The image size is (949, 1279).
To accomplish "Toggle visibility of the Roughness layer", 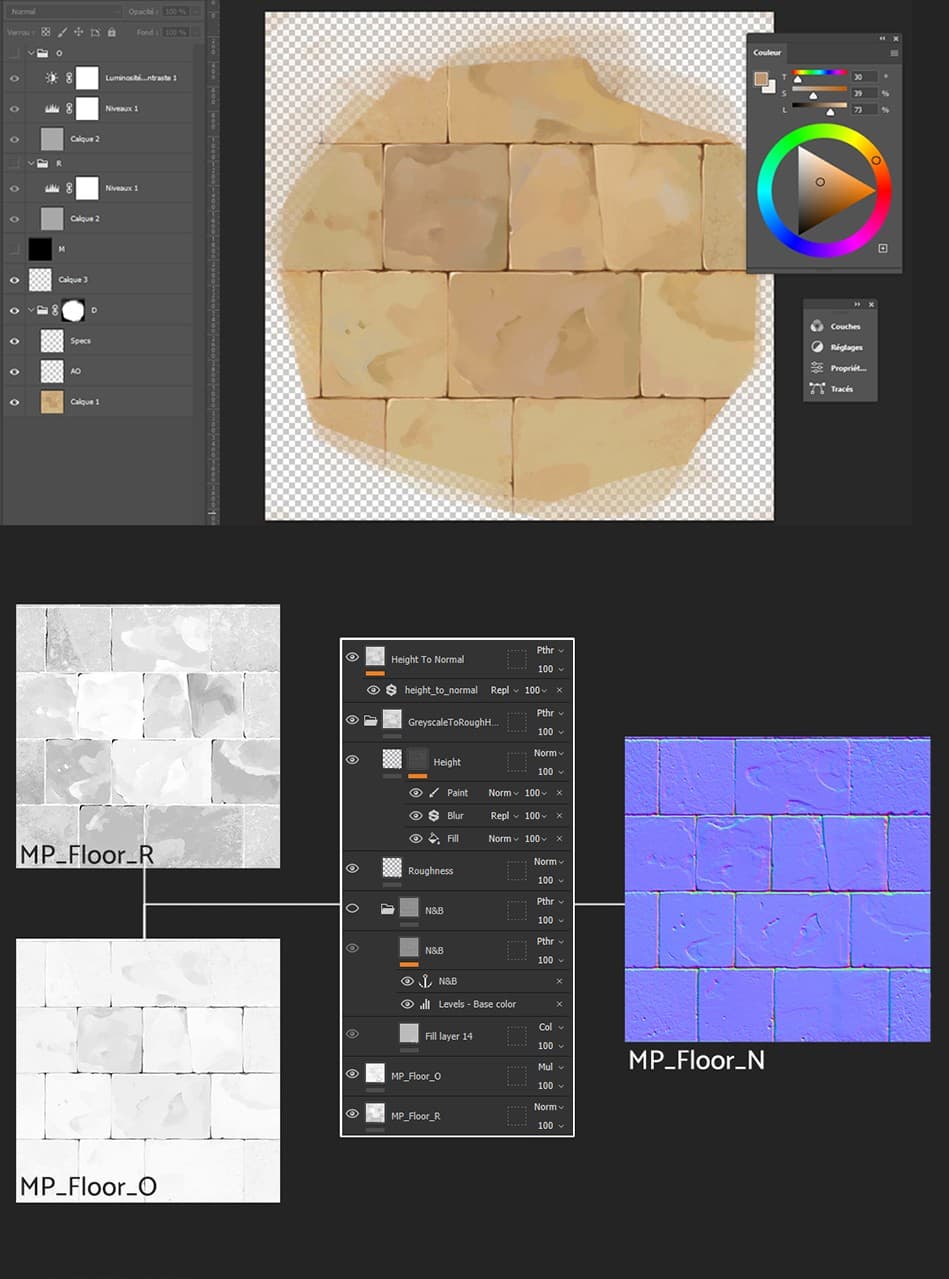I will coord(352,869).
